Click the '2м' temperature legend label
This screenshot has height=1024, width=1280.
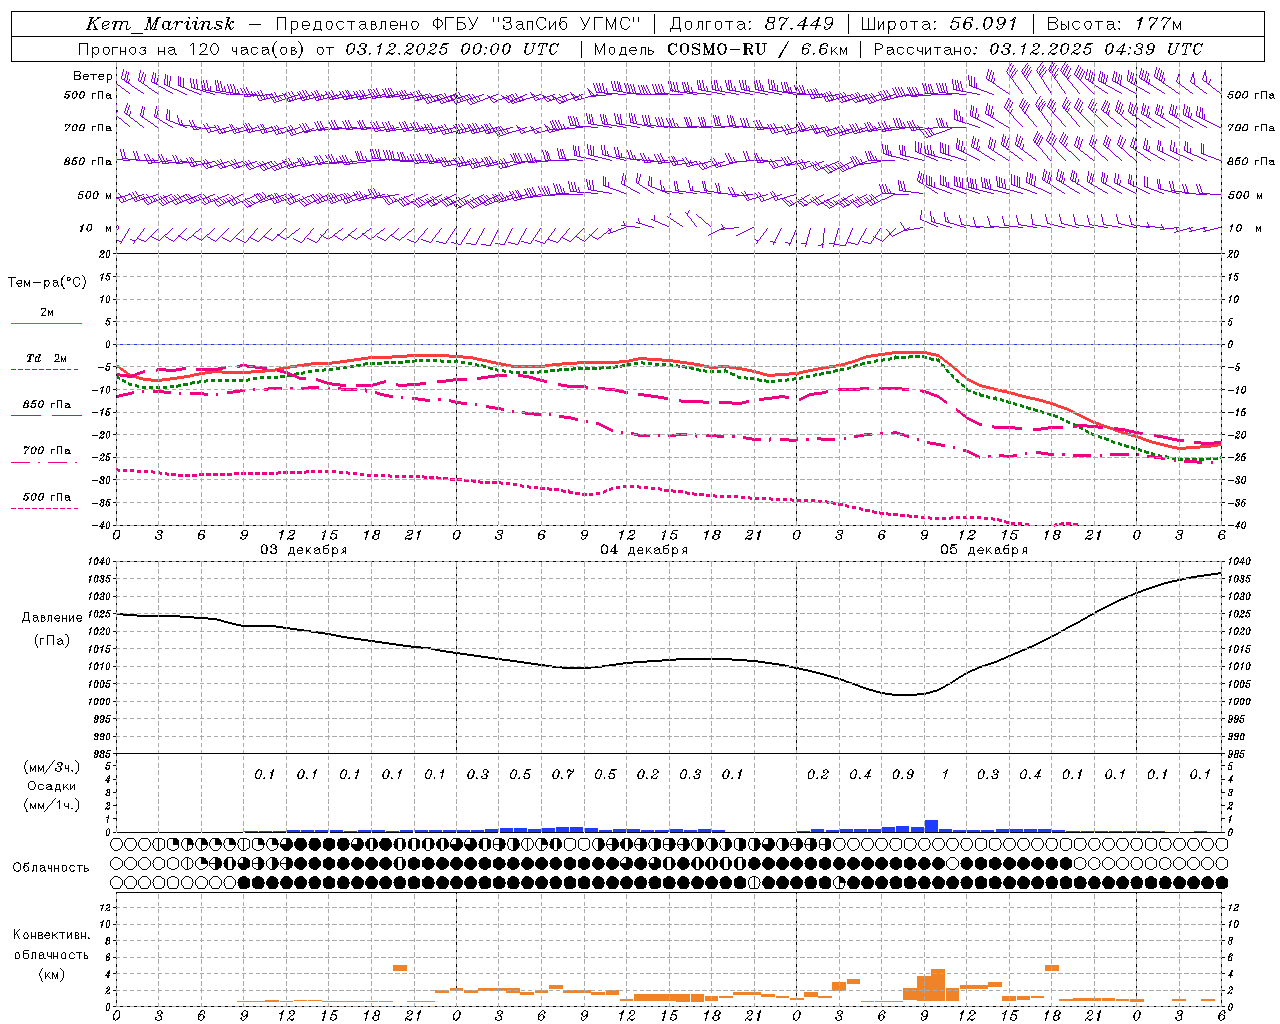pyautogui.click(x=47, y=313)
